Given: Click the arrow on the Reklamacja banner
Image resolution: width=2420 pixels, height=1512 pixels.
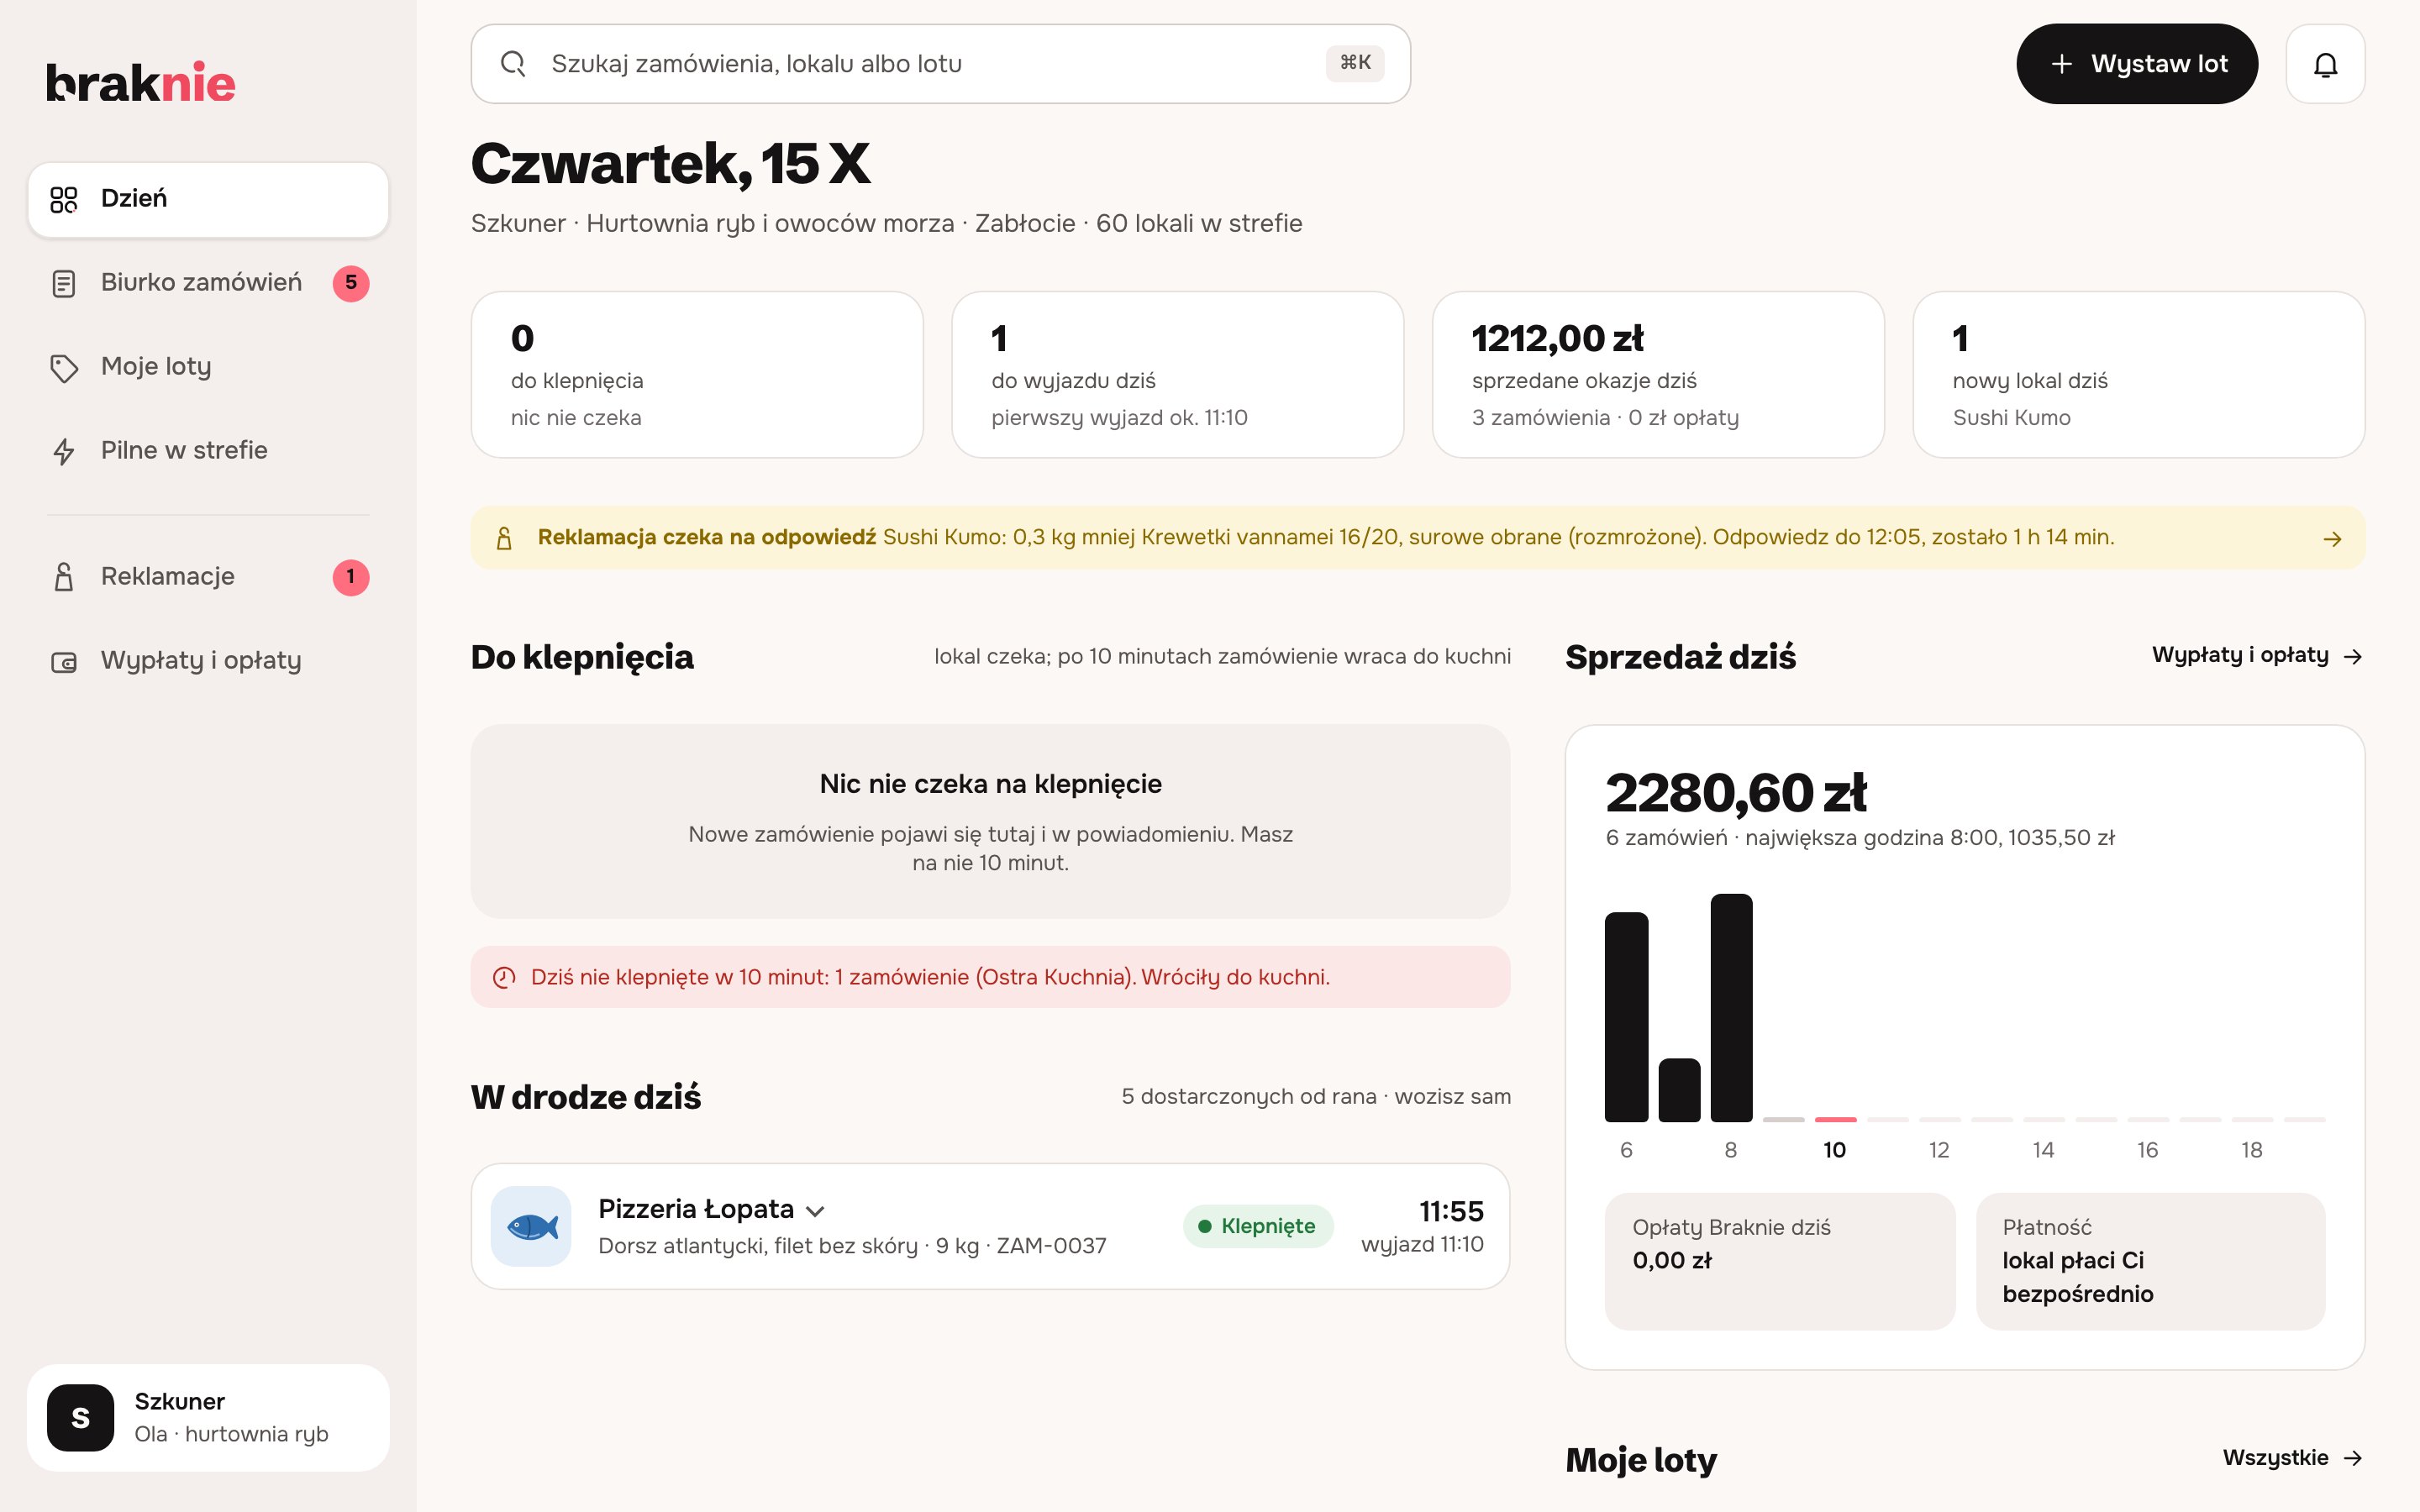Looking at the screenshot, I should click(2333, 539).
